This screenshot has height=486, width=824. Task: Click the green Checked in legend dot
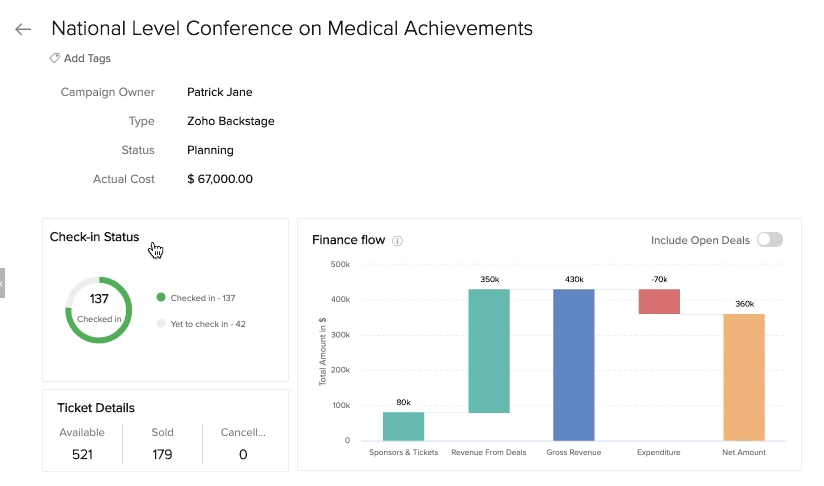point(160,298)
